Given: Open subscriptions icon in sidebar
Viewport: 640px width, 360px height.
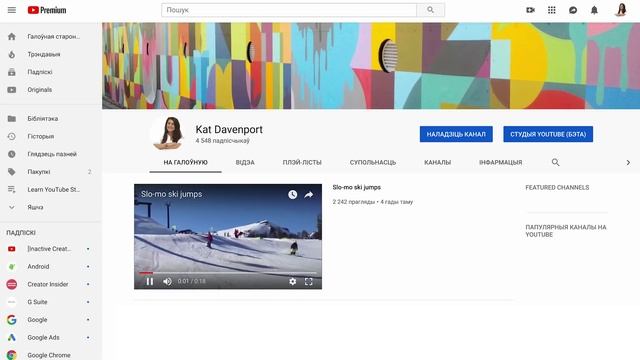Looking at the screenshot, I should click(12, 72).
